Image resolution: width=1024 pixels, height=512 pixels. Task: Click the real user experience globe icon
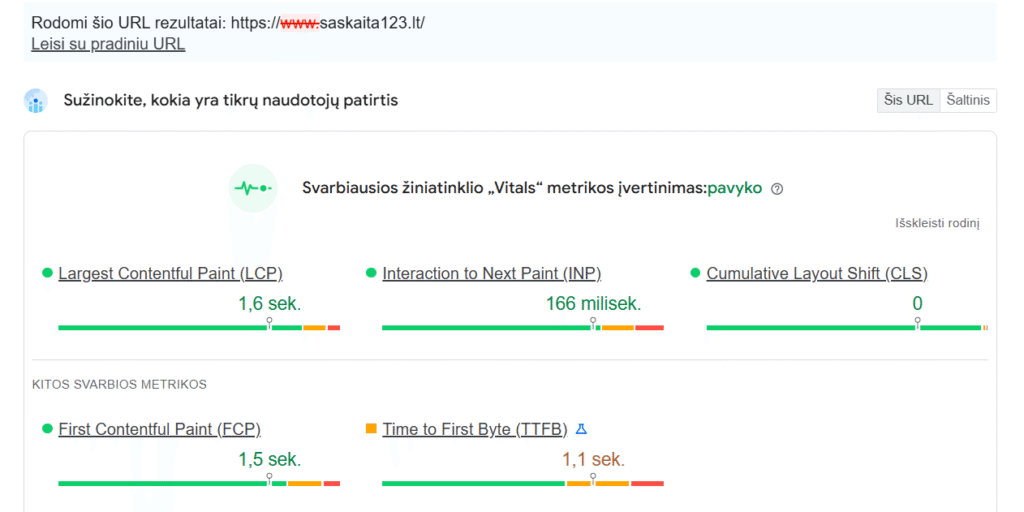35,101
